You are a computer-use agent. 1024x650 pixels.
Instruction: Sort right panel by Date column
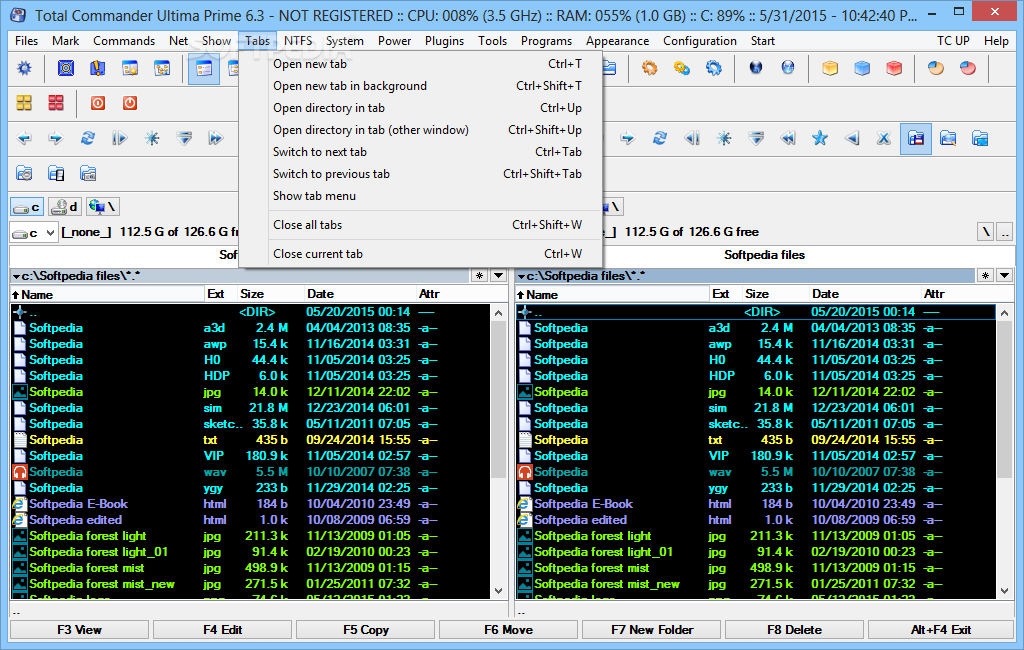click(865, 294)
